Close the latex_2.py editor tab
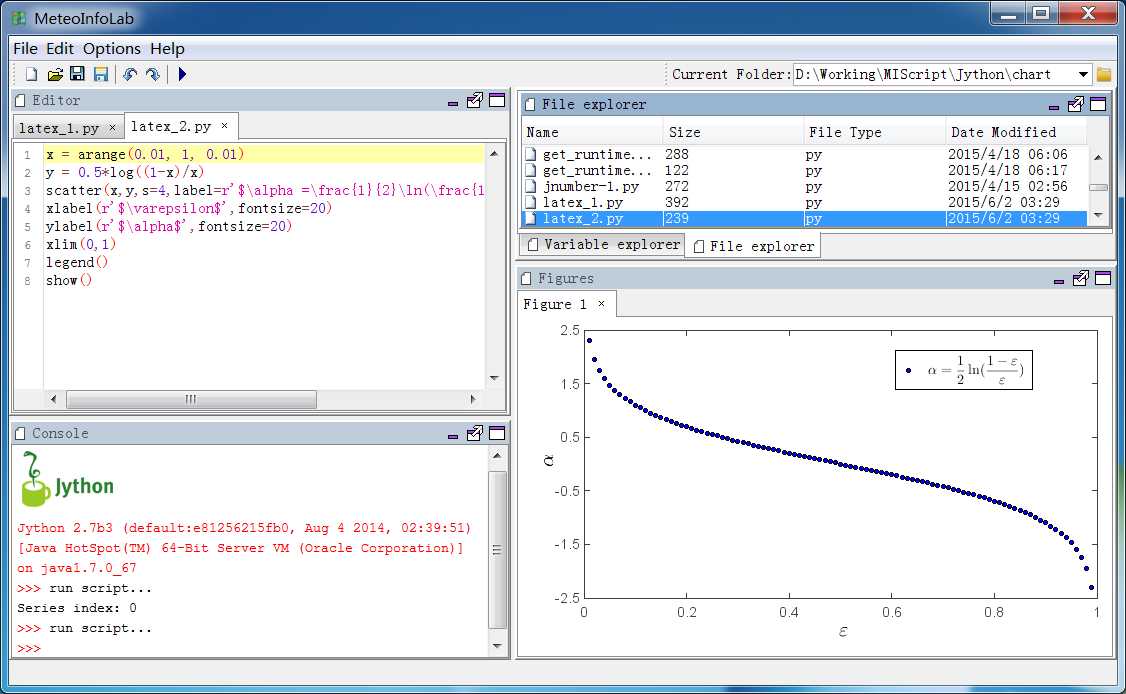The height and width of the screenshot is (694, 1126). pos(225,126)
